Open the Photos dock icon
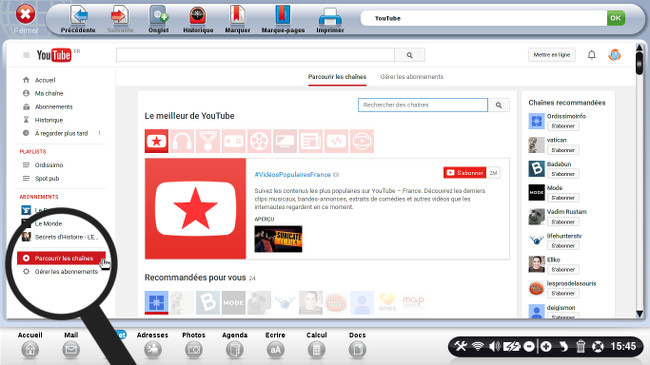The height and width of the screenshot is (365, 650). pyautogui.click(x=194, y=350)
